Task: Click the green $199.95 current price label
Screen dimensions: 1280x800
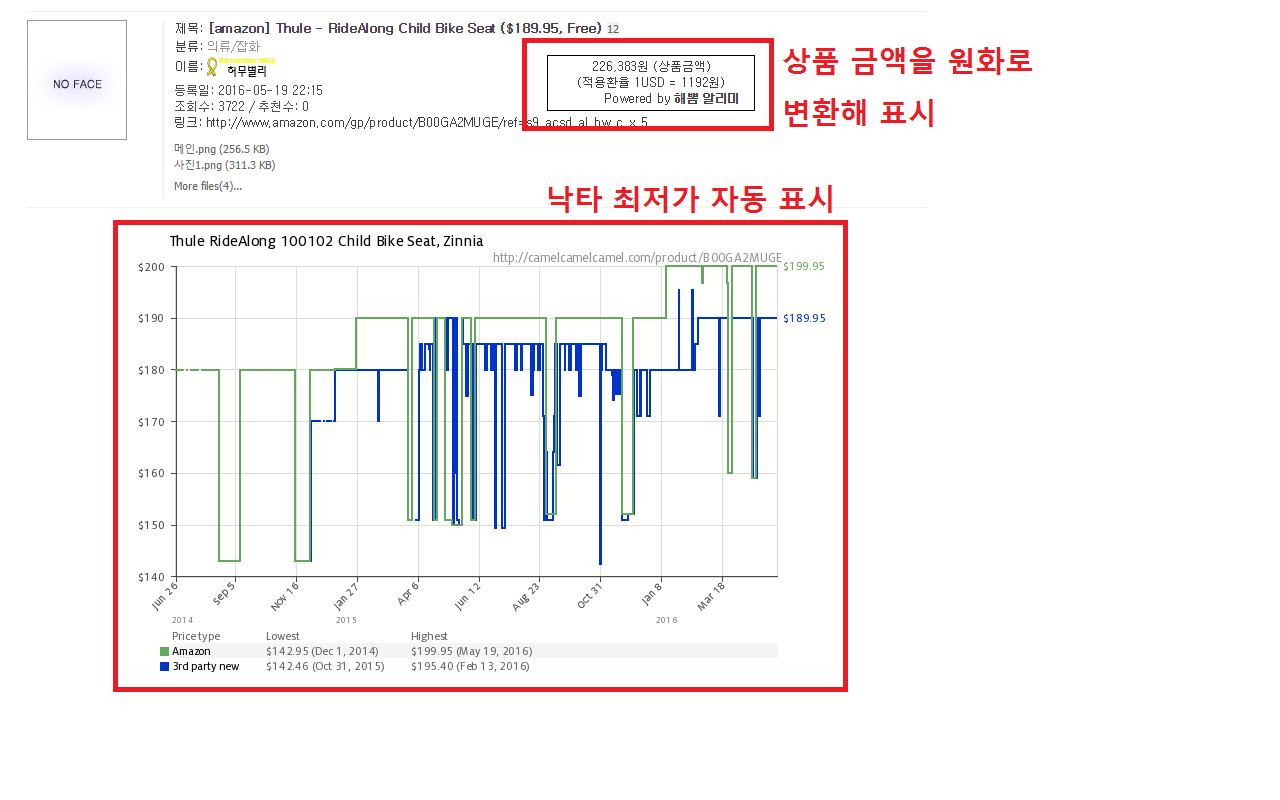Action: (x=804, y=266)
